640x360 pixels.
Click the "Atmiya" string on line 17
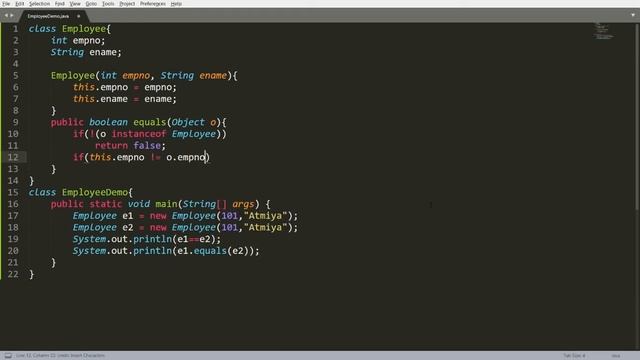click(265, 216)
